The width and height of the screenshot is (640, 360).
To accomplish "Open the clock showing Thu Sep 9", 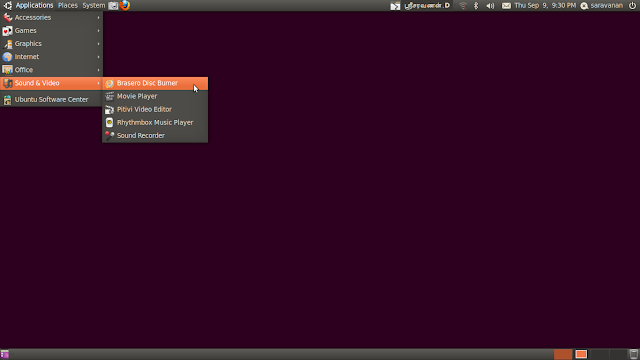I will pos(545,5).
